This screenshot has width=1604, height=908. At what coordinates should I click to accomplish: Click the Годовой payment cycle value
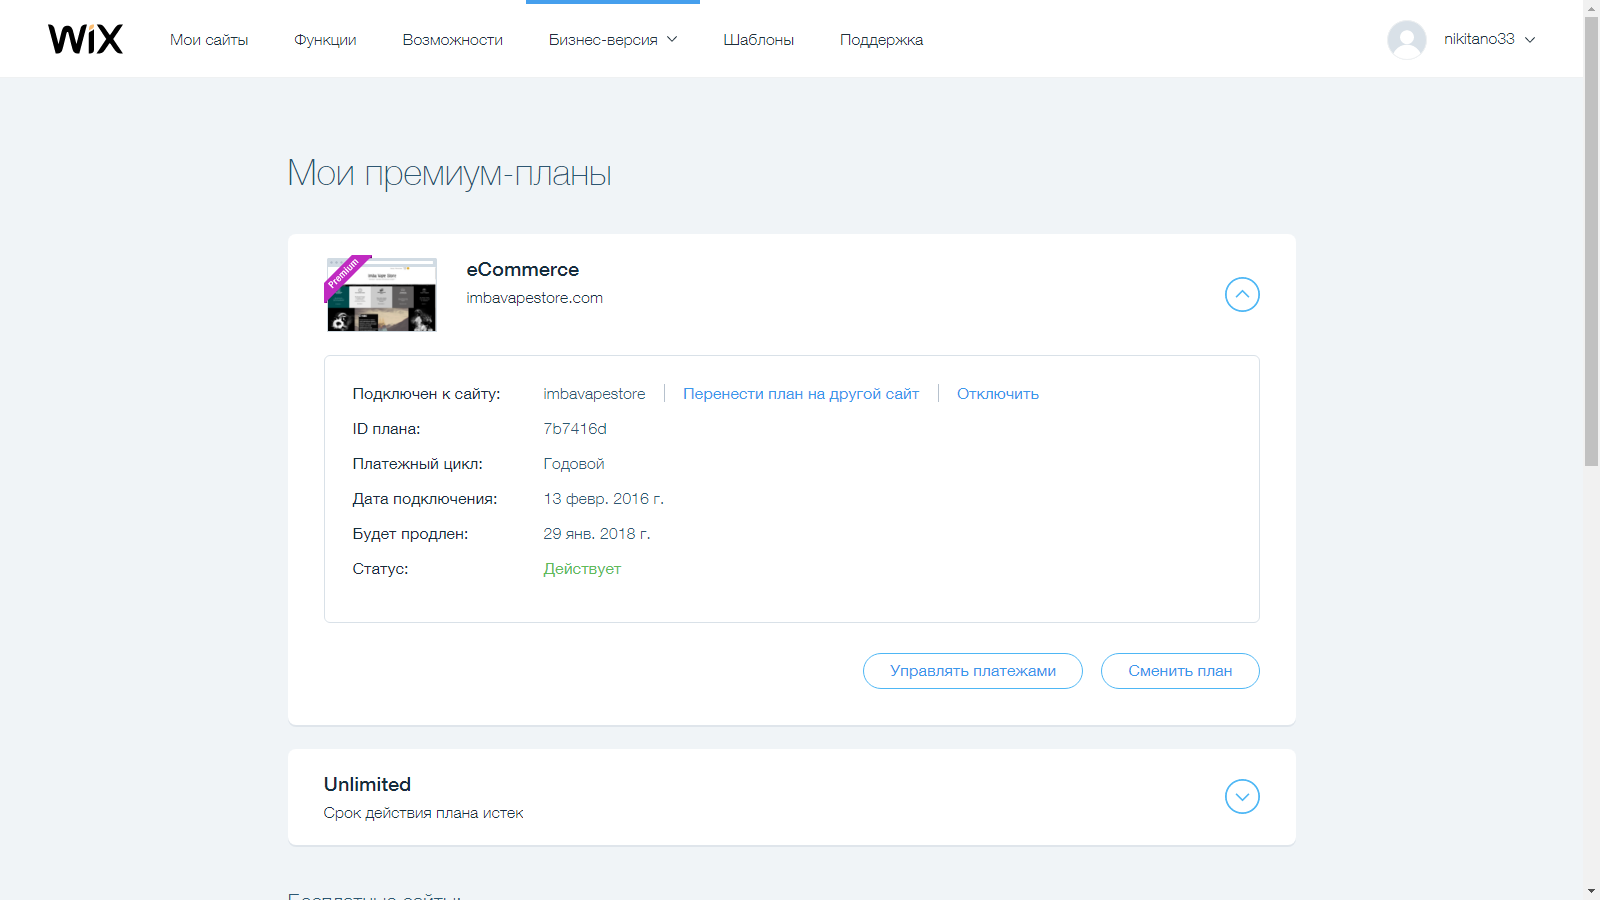574,464
